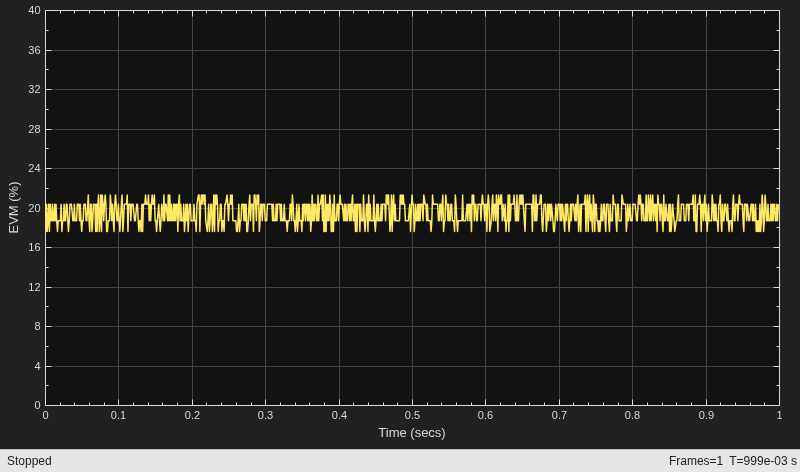Click the y-axis tick label 4
This screenshot has width=800, height=472.
click(x=37, y=366)
